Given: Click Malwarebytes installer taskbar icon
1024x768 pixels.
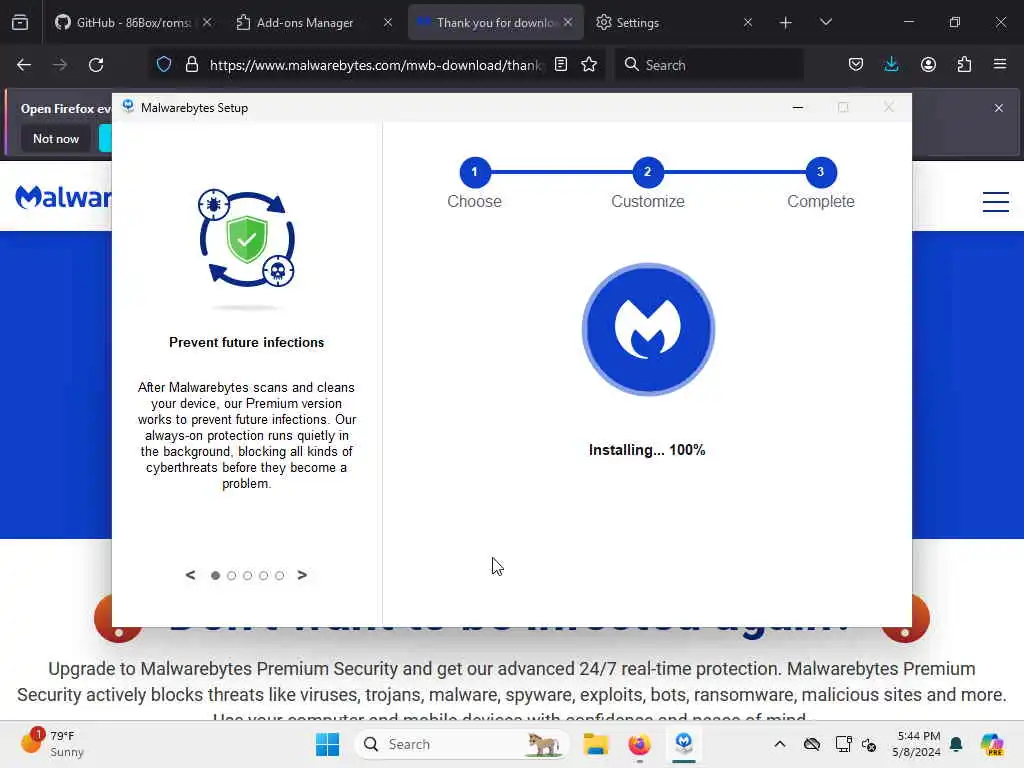Looking at the screenshot, I should point(684,744).
